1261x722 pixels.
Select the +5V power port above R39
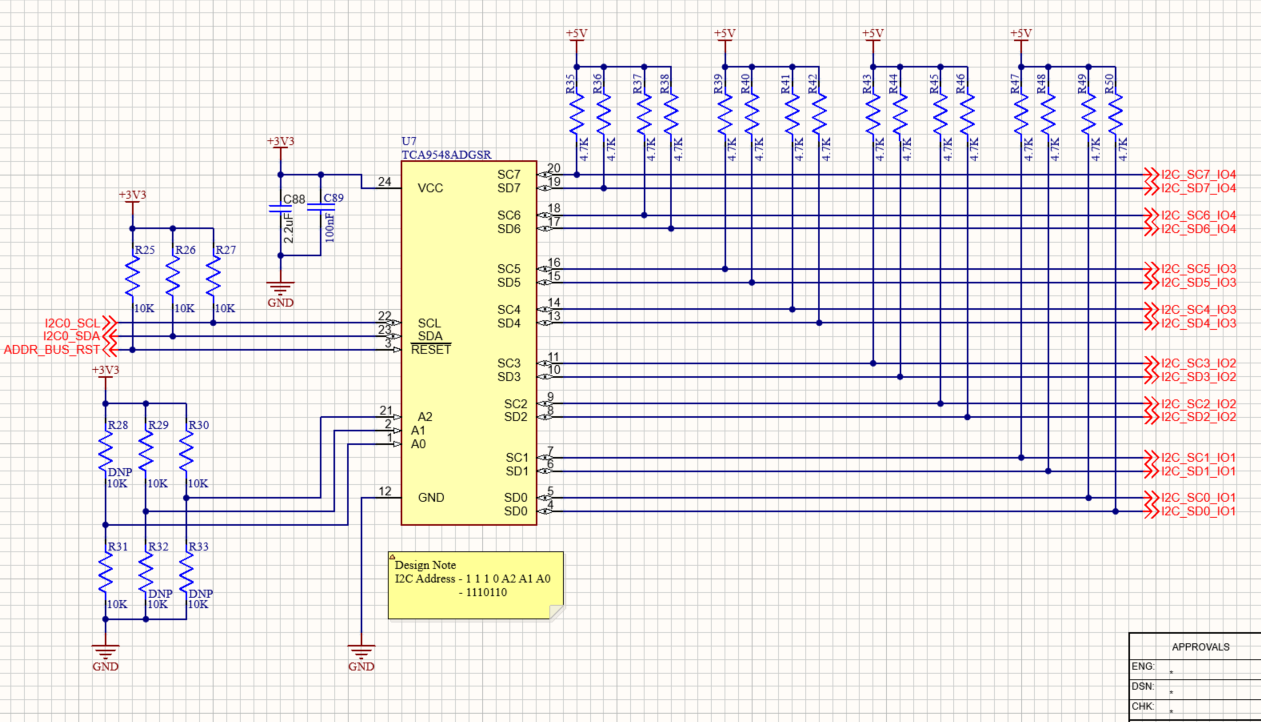(724, 38)
